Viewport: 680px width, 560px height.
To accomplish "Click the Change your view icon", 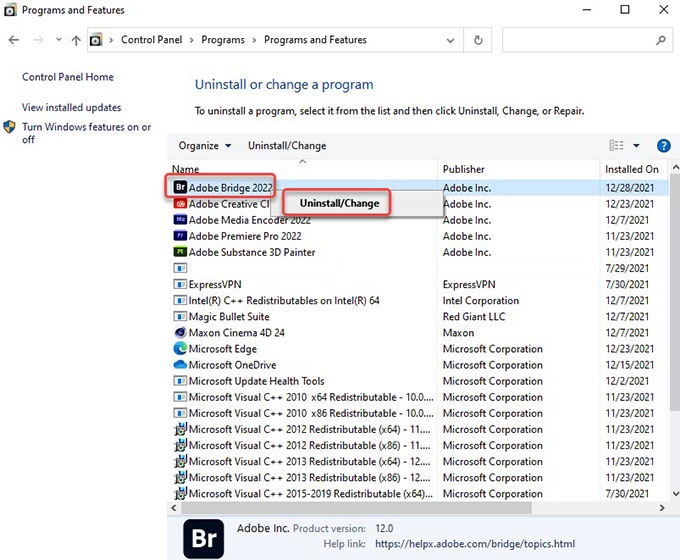I will 616,145.
